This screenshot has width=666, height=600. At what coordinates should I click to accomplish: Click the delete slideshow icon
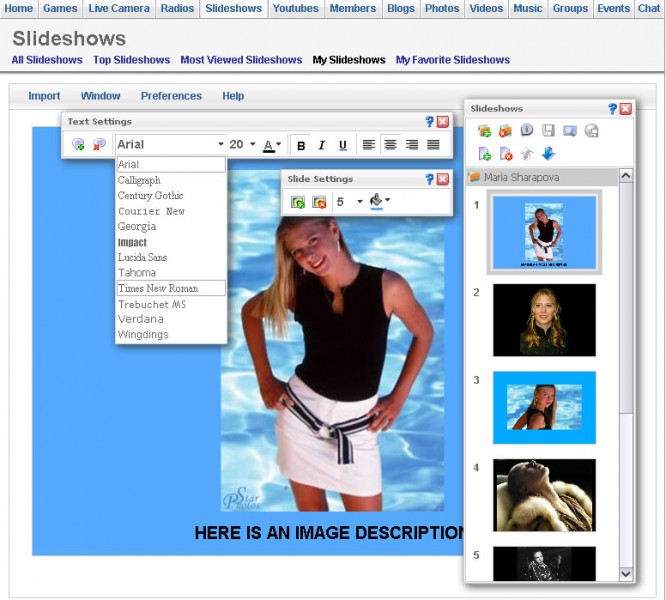tap(505, 131)
